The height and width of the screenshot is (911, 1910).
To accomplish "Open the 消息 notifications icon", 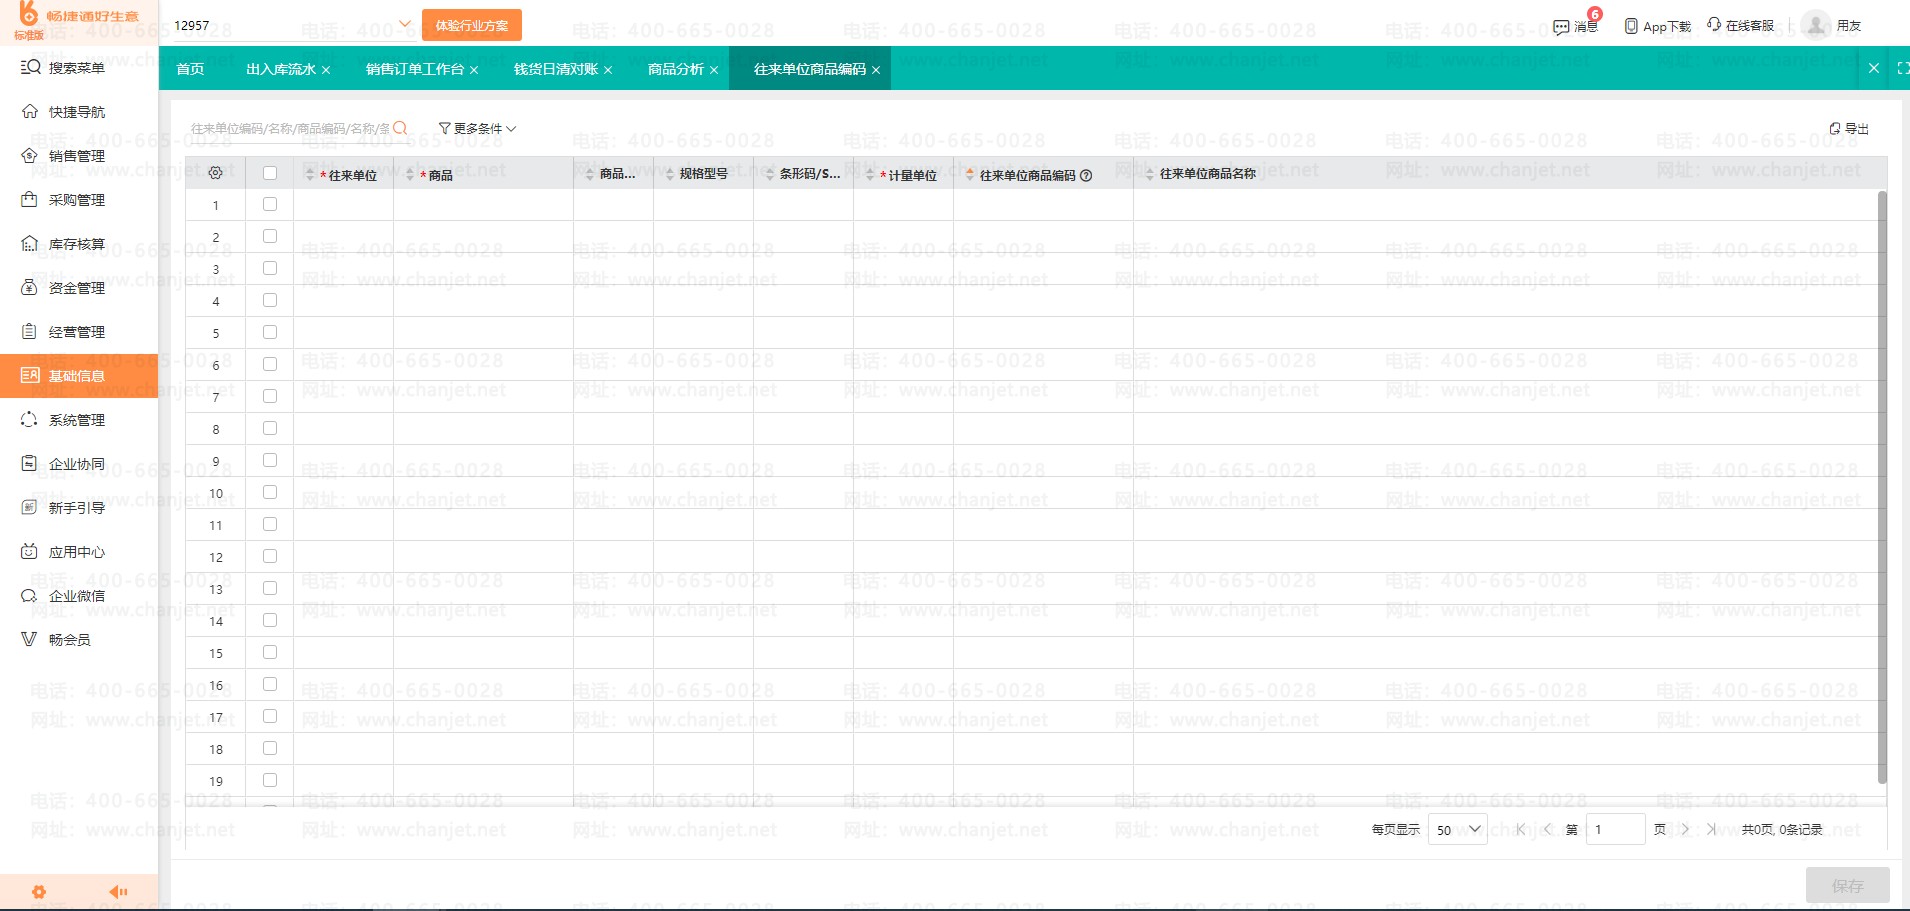I will pyautogui.click(x=1561, y=27).
